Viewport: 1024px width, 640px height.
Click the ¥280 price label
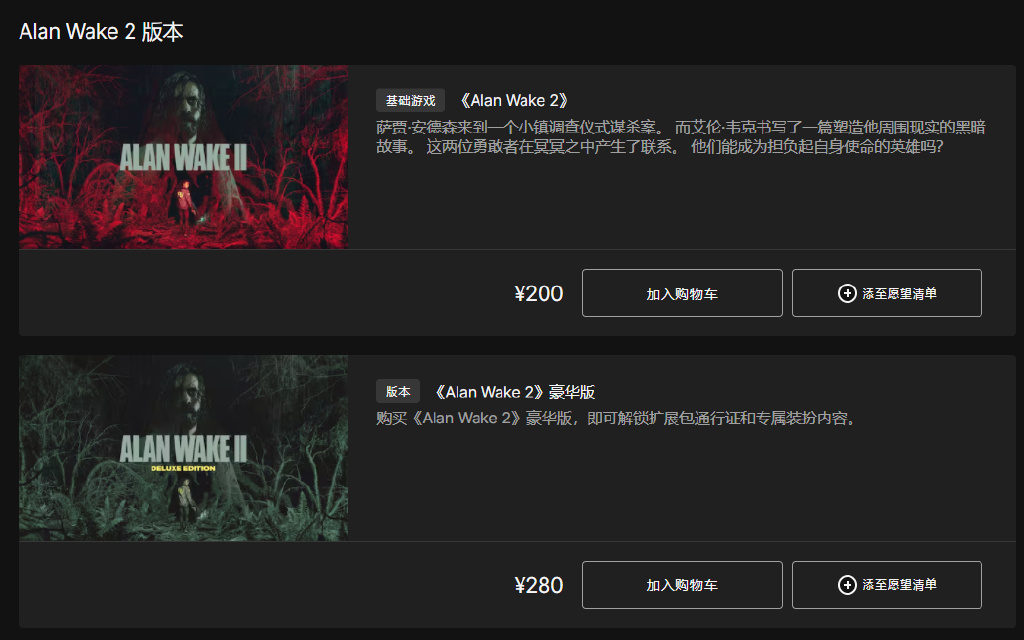(539, 585)
